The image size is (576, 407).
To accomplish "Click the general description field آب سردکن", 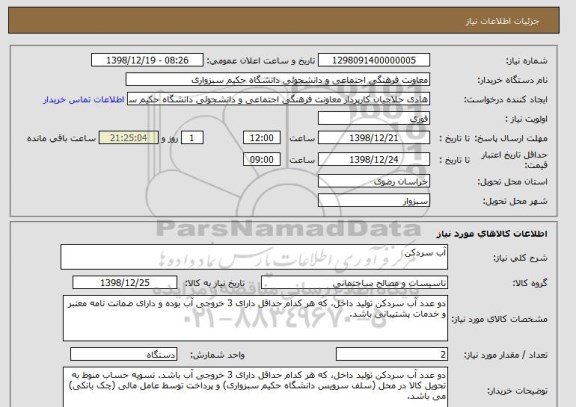I will coord(254,257).
